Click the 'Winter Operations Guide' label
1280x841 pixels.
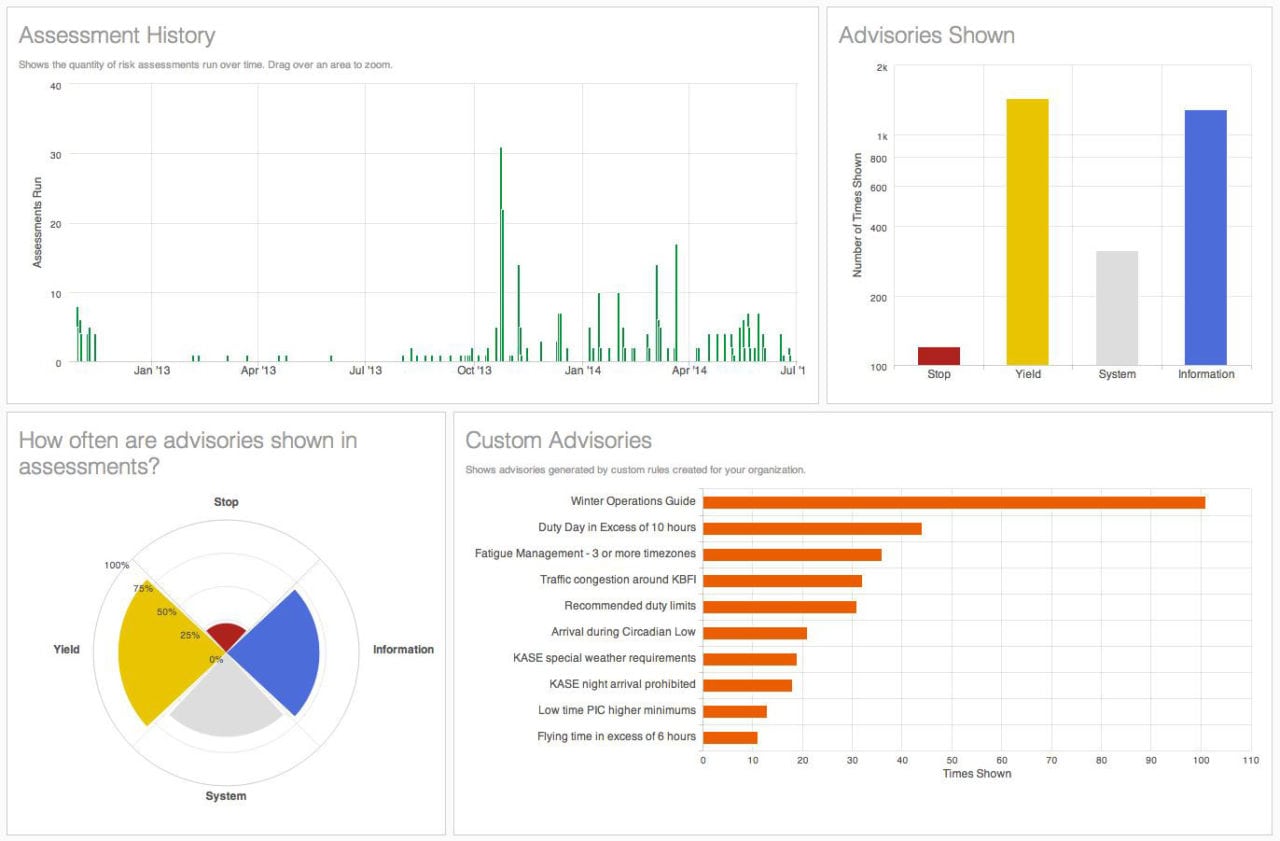pos(633,501)
